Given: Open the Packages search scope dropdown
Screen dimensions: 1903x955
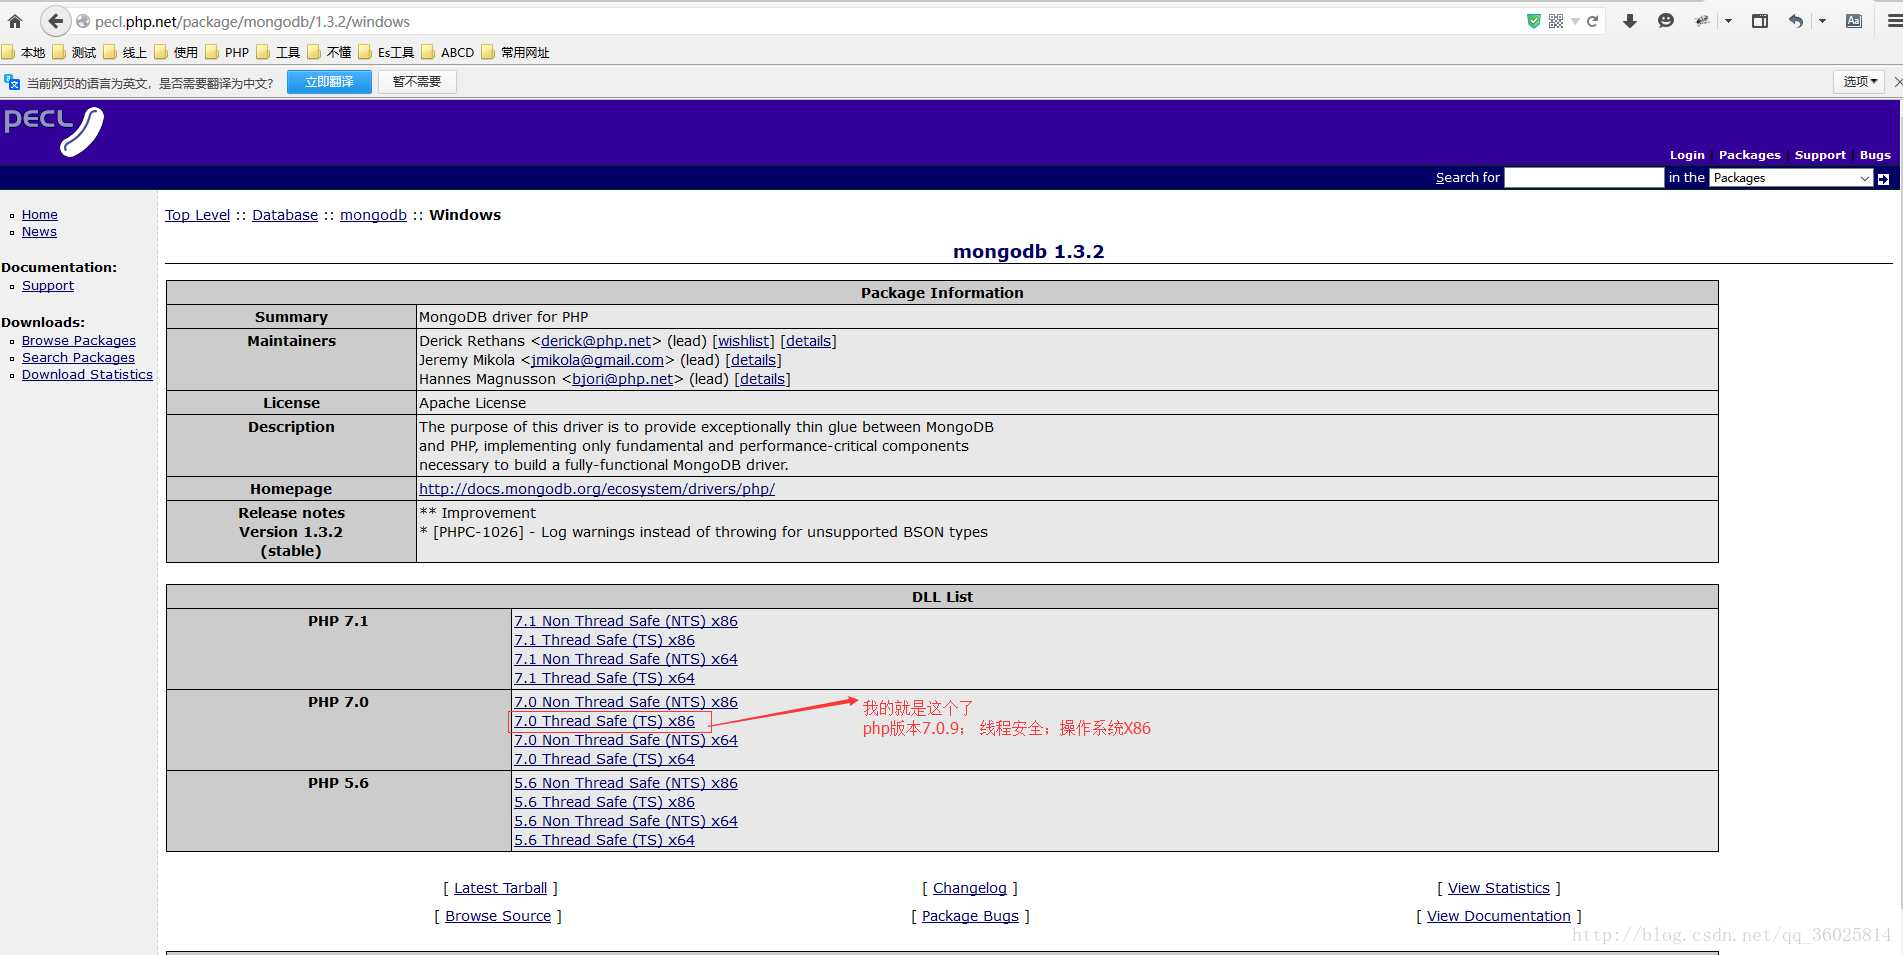Looking at the screenshot, I should [1790, 178].
